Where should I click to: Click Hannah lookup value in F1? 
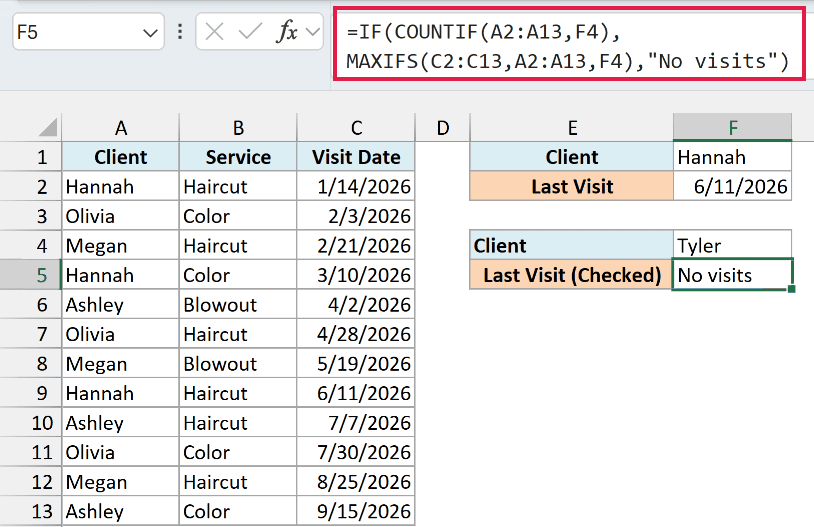click(732, 157)
